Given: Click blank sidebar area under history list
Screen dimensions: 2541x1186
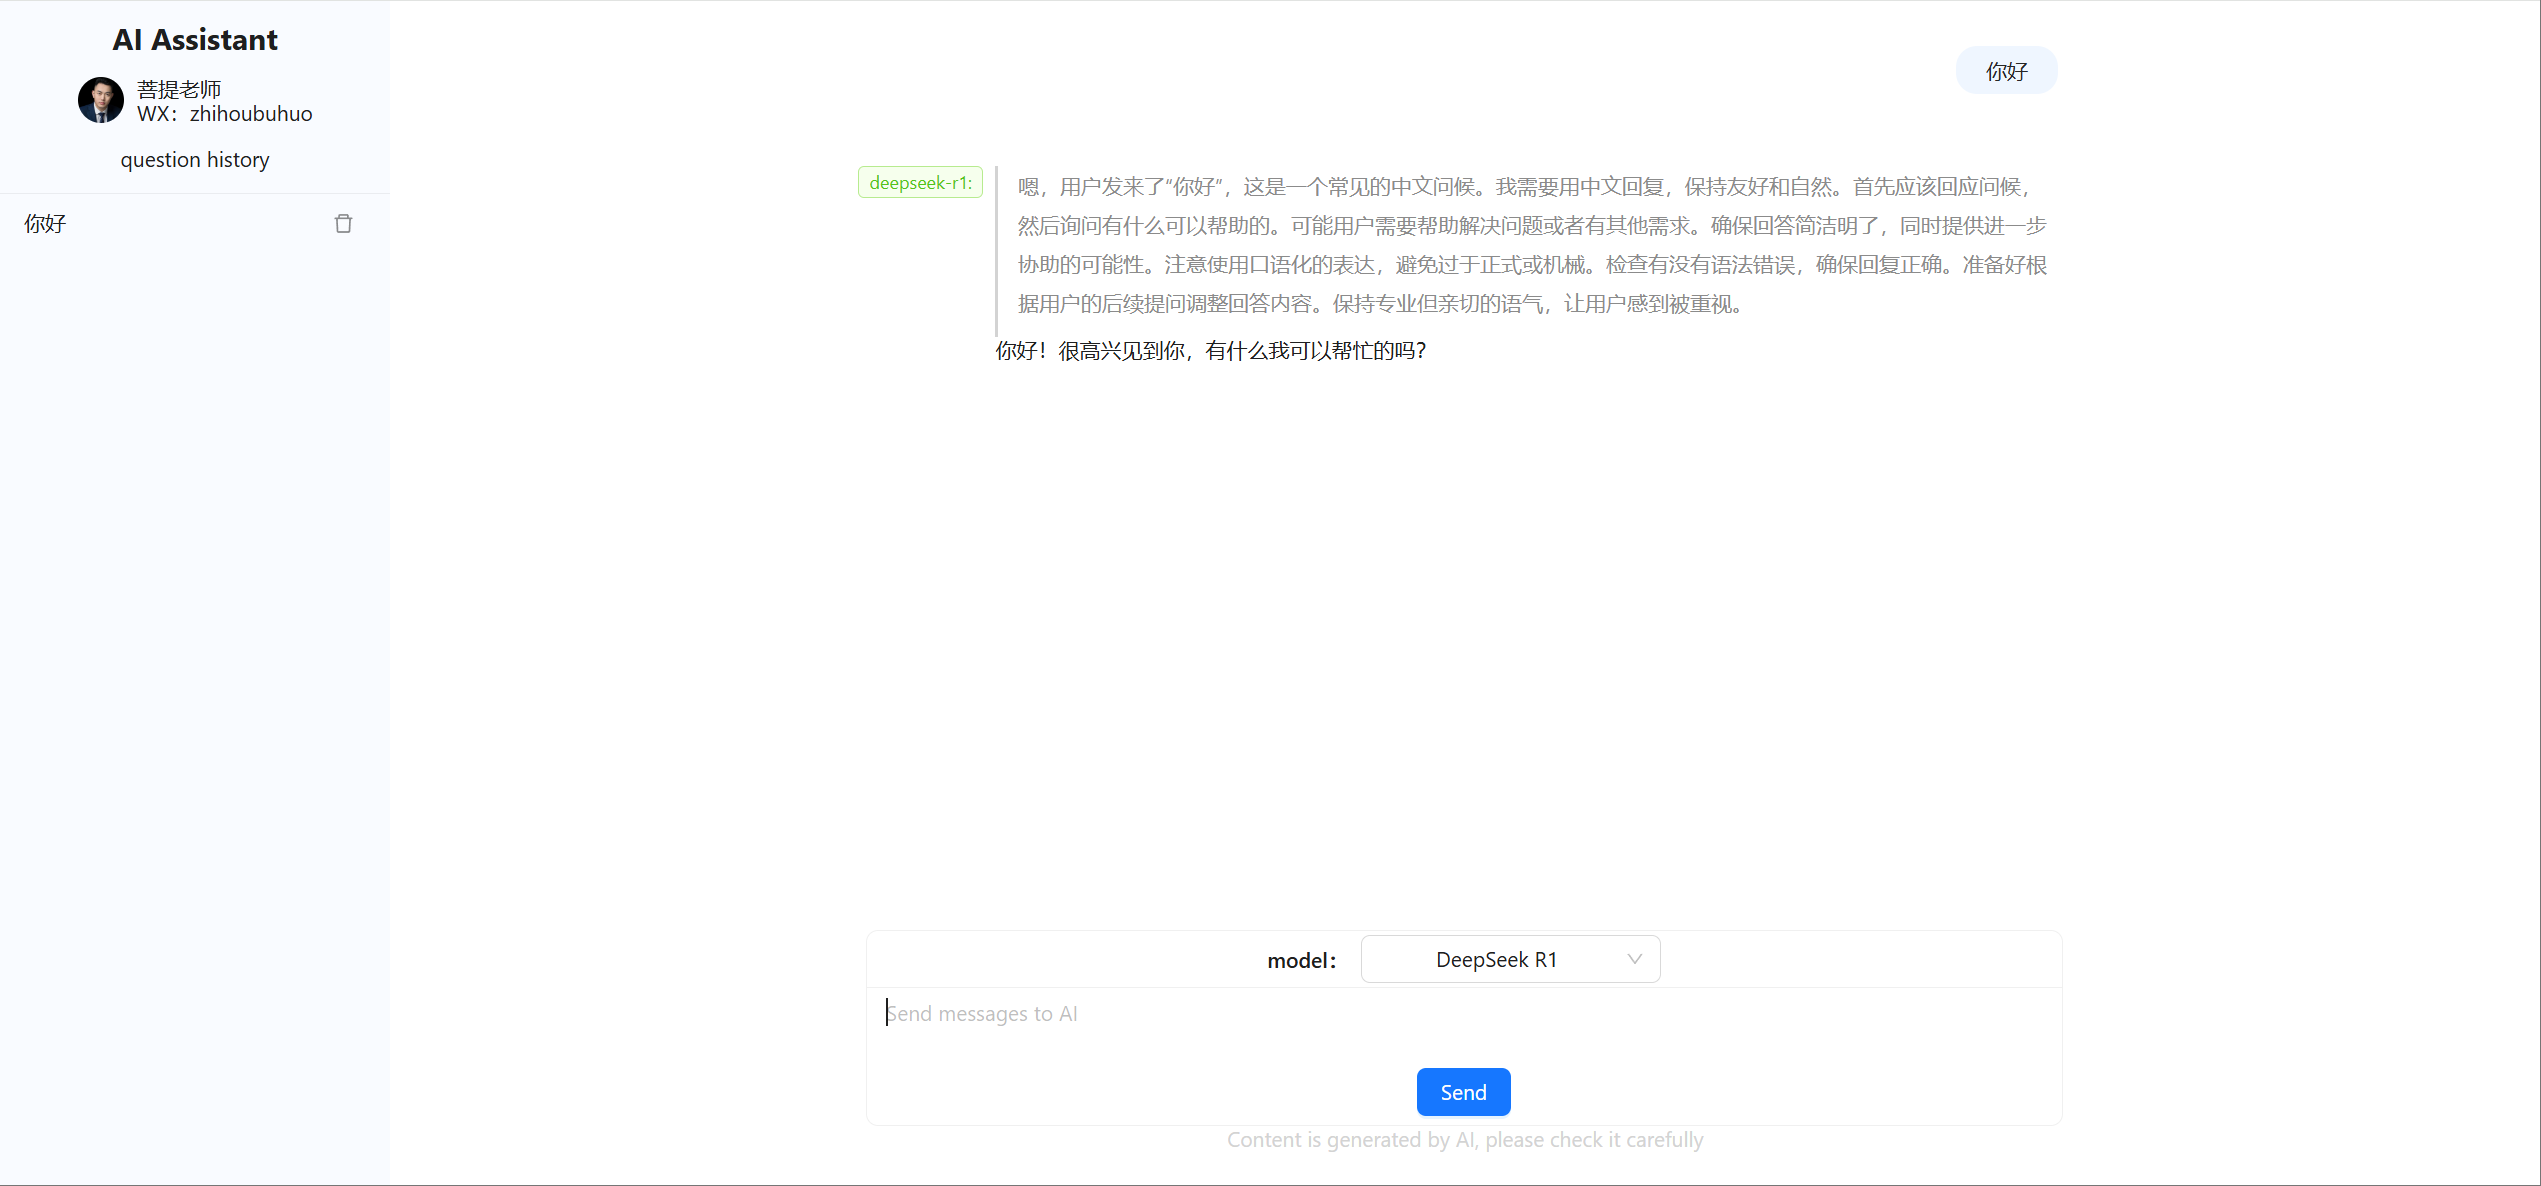Looking at the screenshot, I should [x=195, y=650].
